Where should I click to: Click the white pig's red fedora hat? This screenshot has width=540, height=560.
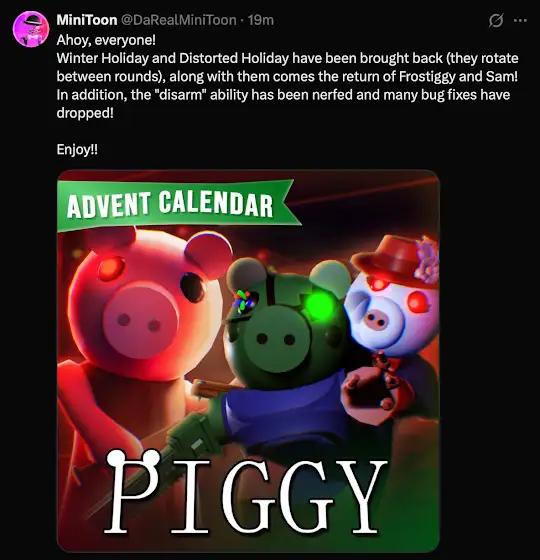tap(395, 260)
